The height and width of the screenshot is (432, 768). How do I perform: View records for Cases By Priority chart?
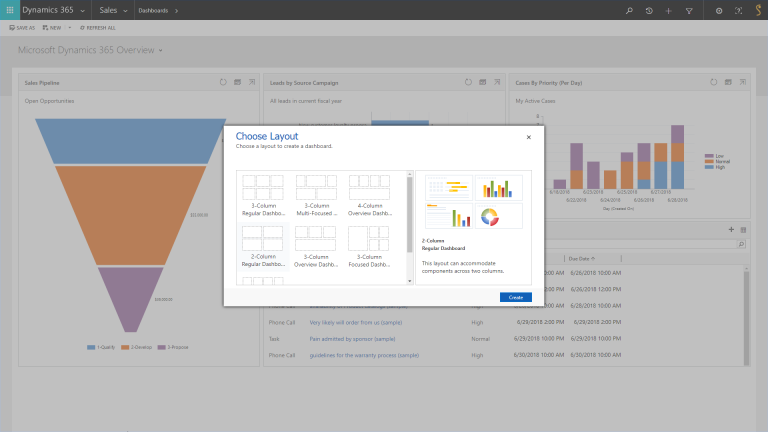click(728, 82)
